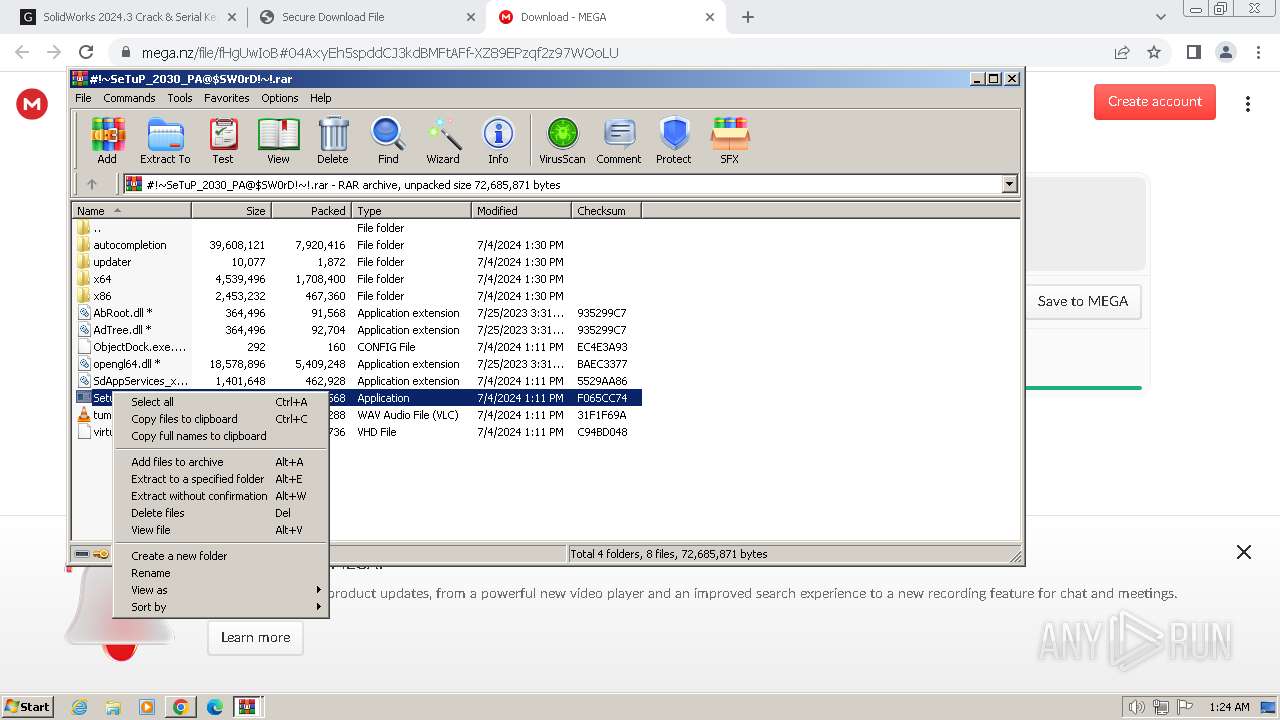Select the AdTree.dll file
Screen dimensions: 1280x720
click(122, 330)
